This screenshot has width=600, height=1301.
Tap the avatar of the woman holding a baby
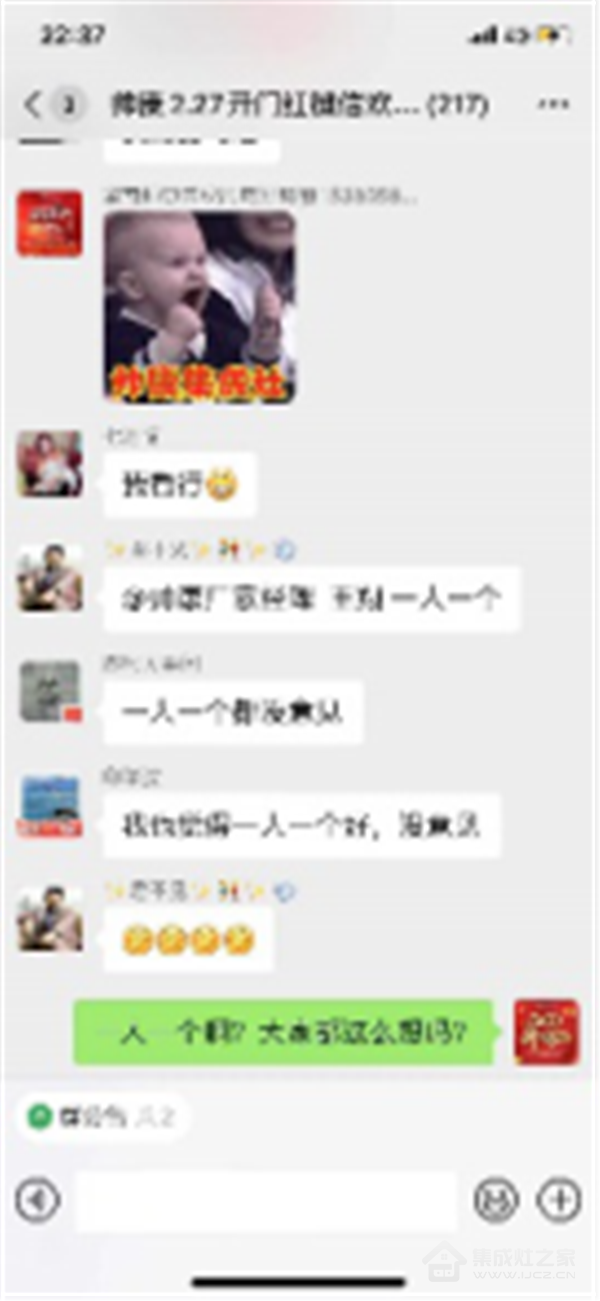click(50, 464)
